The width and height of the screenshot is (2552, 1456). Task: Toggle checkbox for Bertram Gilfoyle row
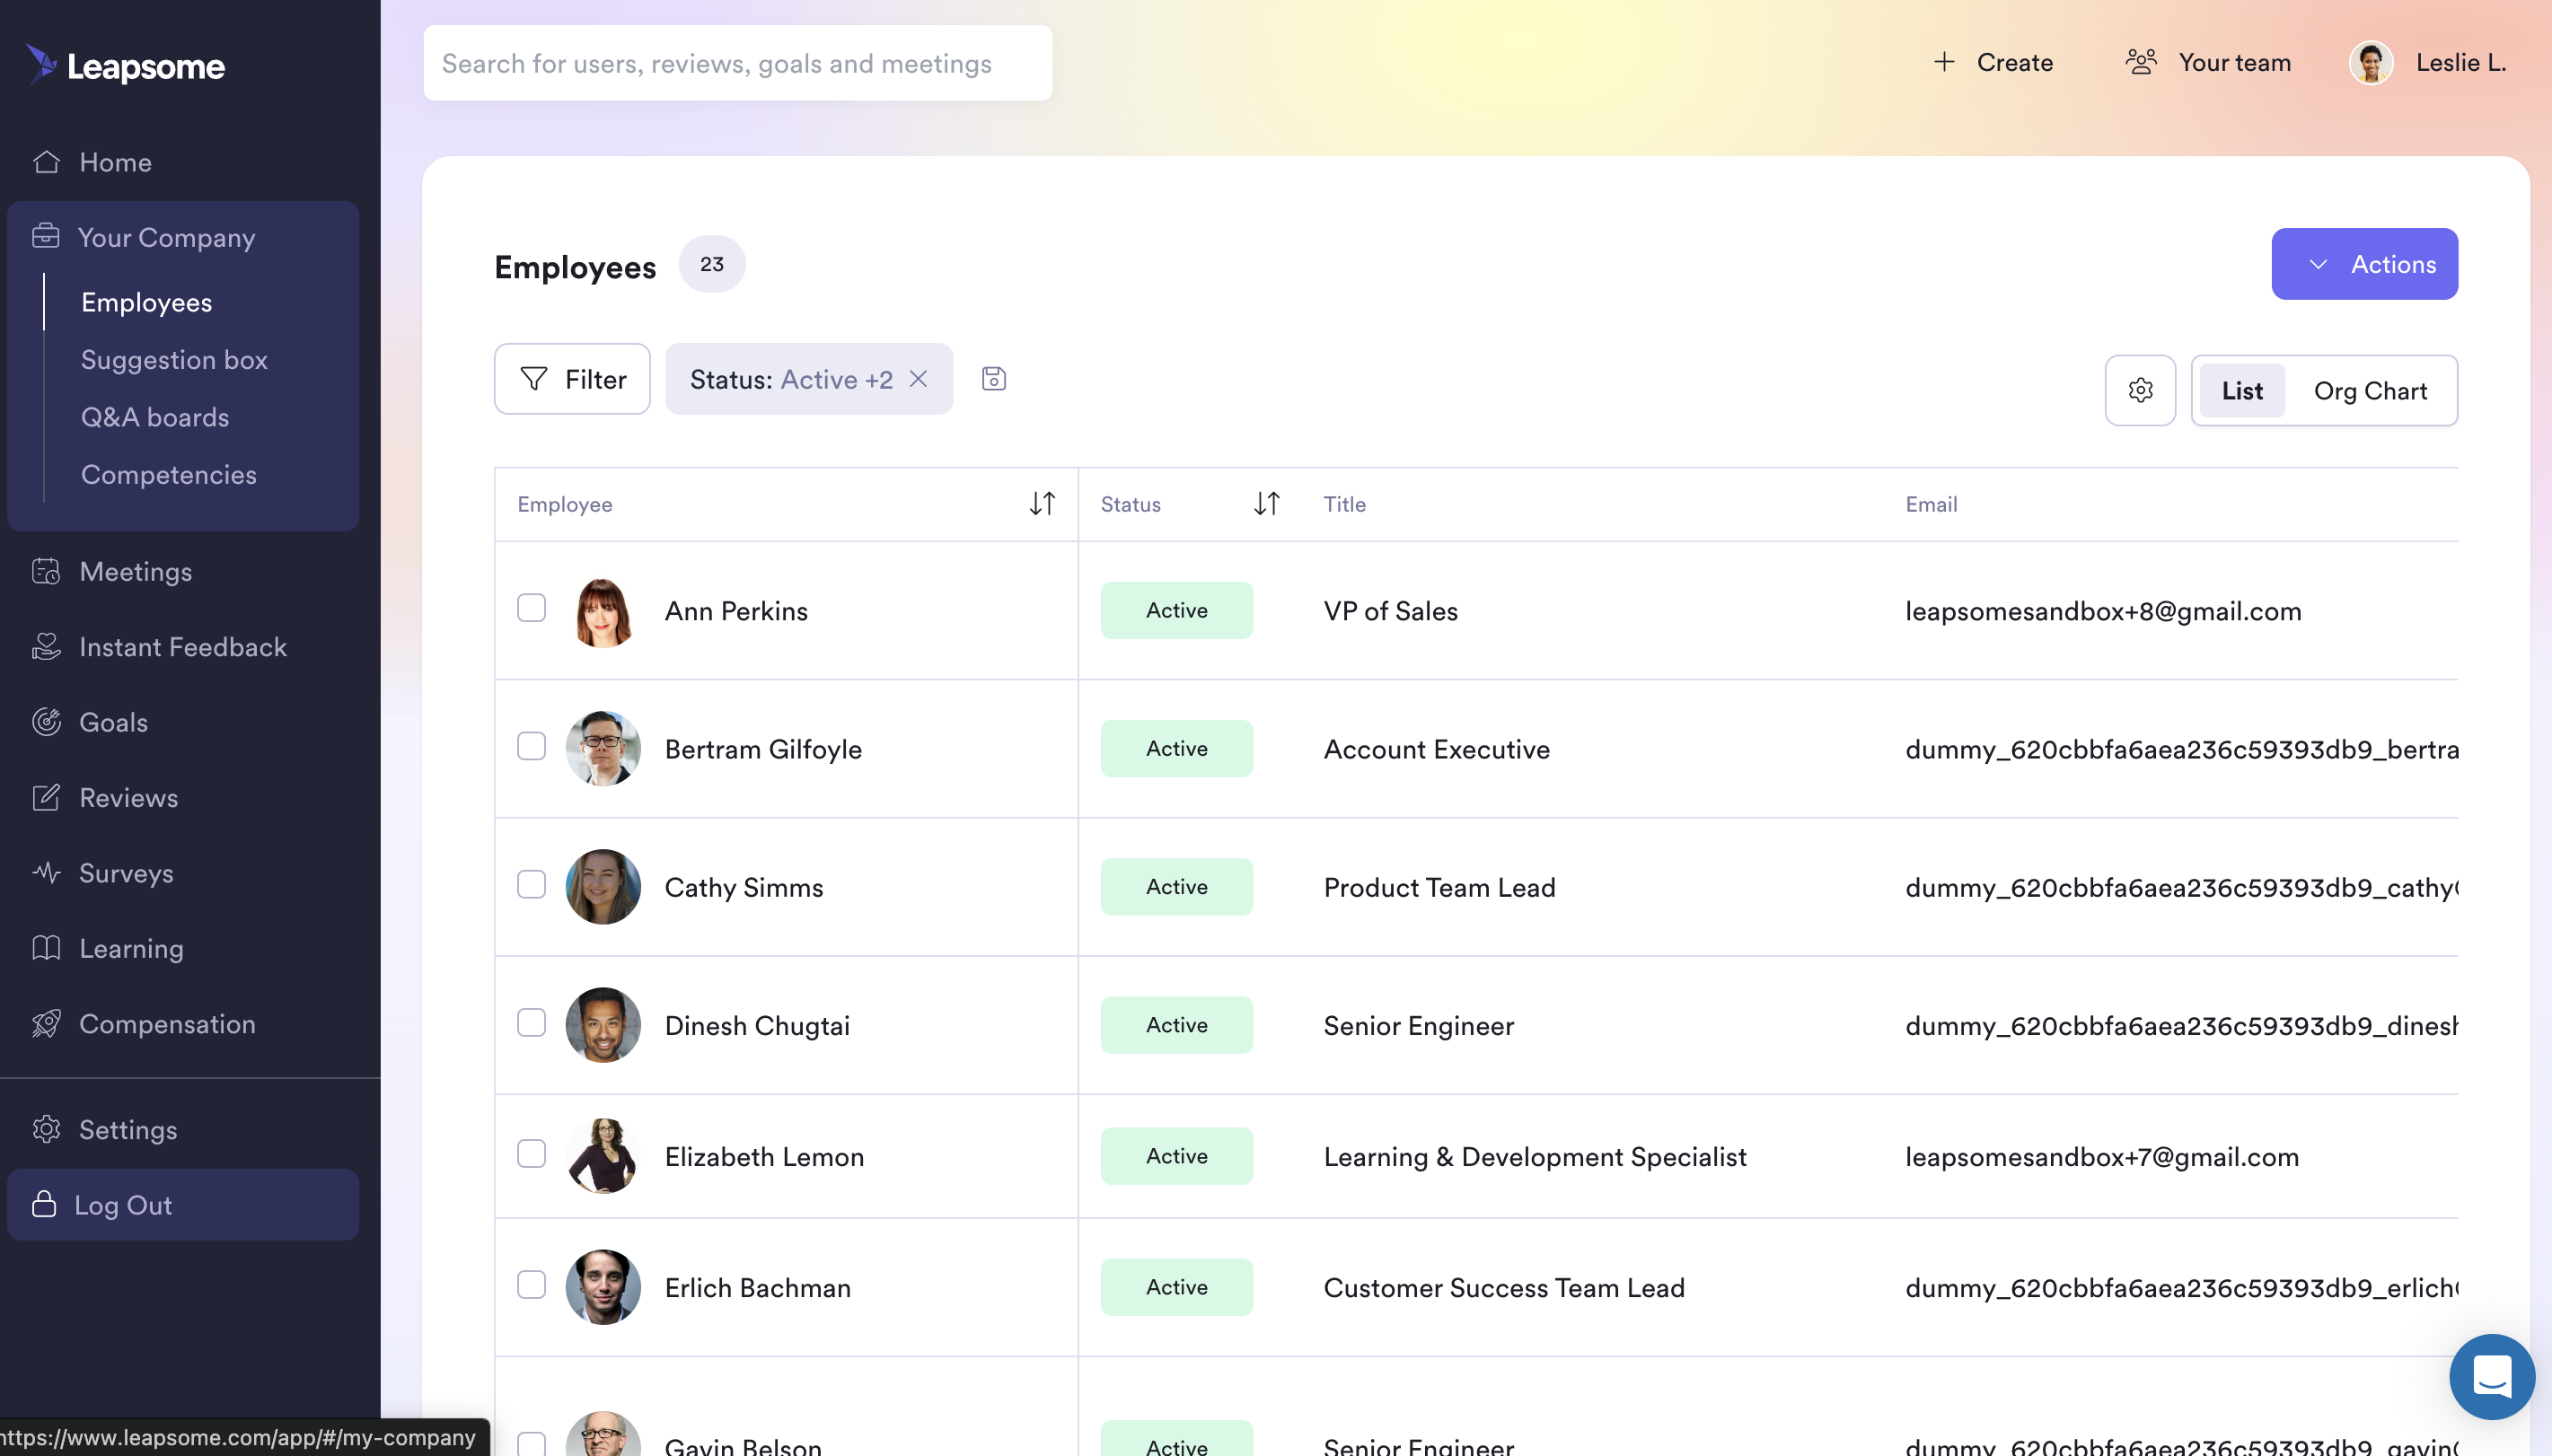(x=531, y=748)
